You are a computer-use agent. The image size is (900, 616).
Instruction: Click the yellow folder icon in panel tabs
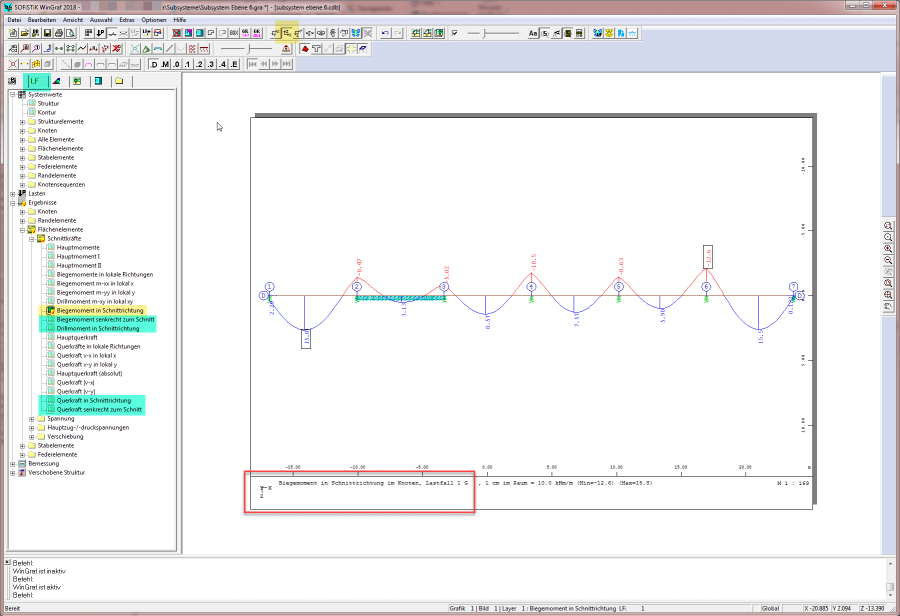tap(118, 81)
